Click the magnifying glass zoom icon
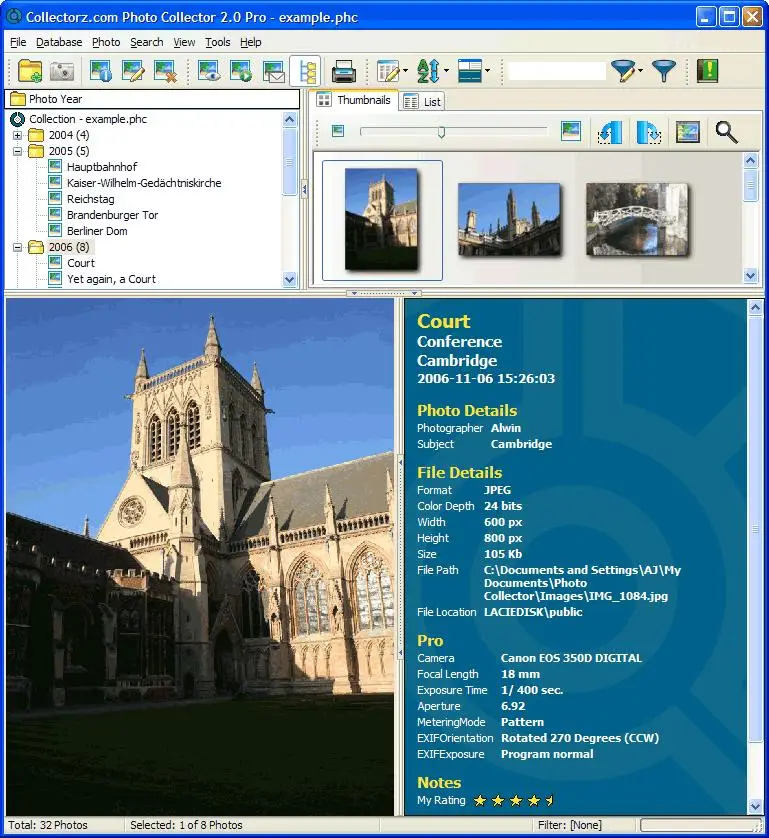The width and height of the screenshot is (769, 838). tap(726, 132)
